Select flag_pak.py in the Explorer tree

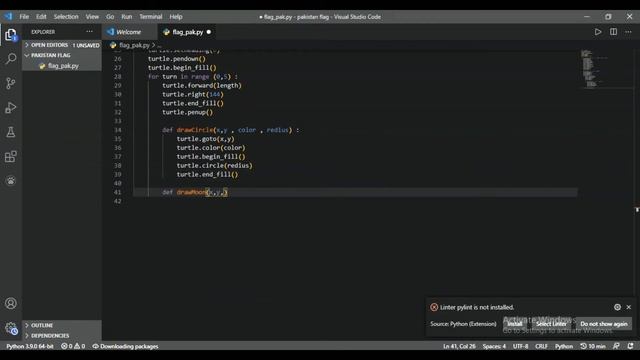coord(61,66)
